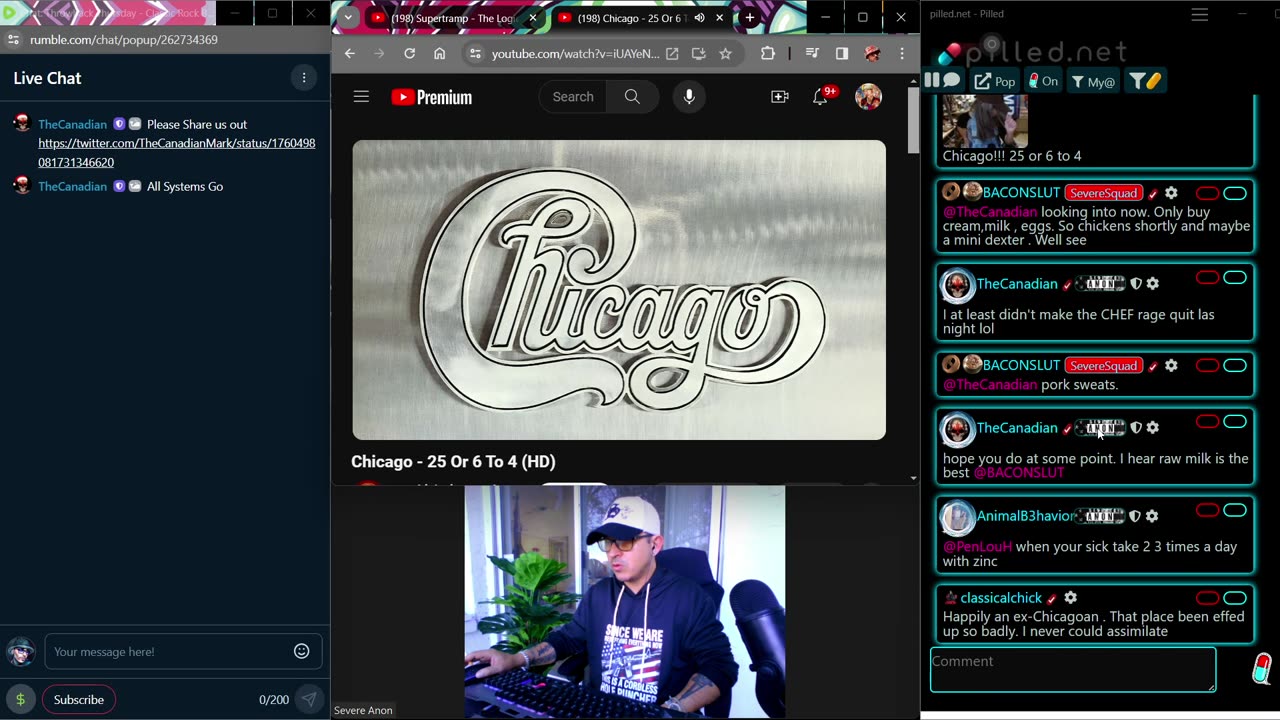This screenshot has width=1280, height=720.
Task: Close the Supertramp tab
Action: click(533, 18)
